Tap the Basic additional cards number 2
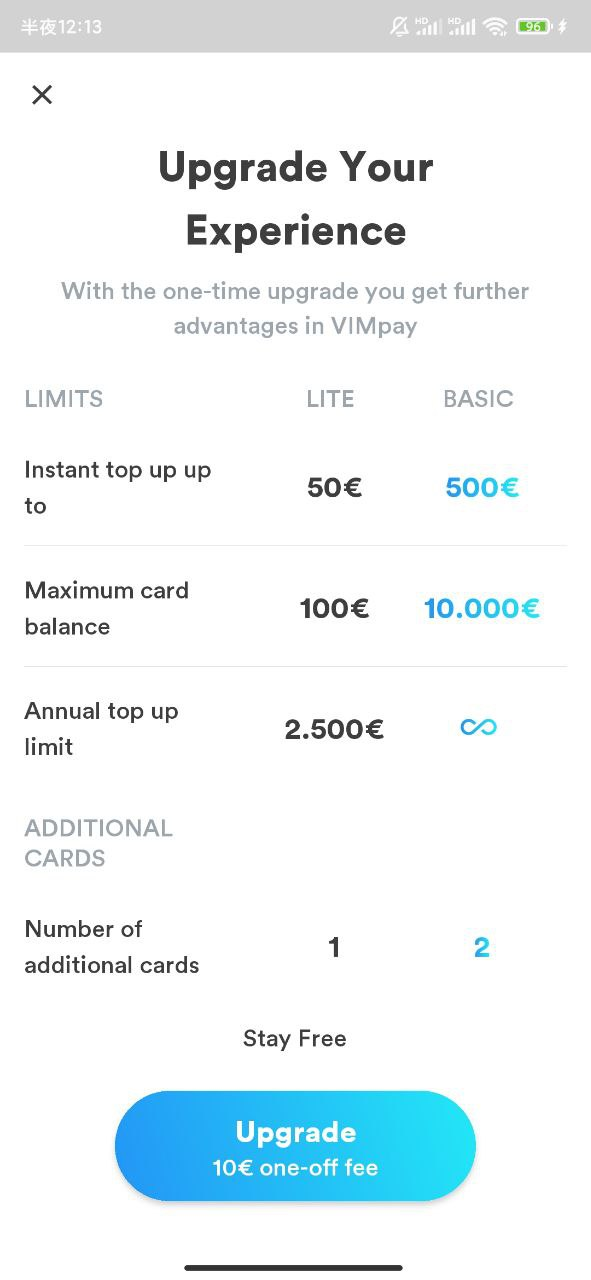Viewport: 591px width, 1280px height. [x=481, y=948]
